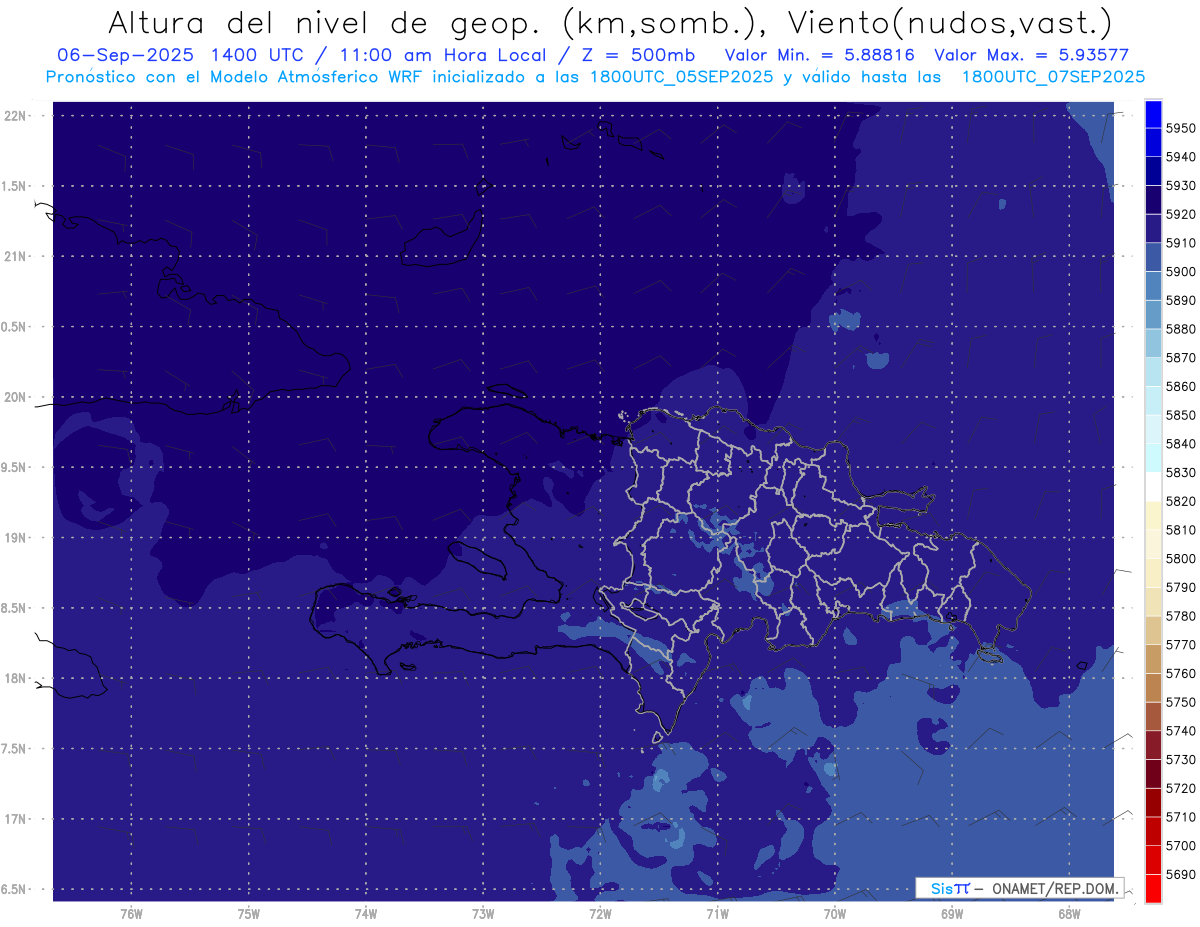1200x927 pixels.
Task: Pick the pale yellow swatch between 5810 and 5820
Action: pyautogui.click(x=1152, y=515)
